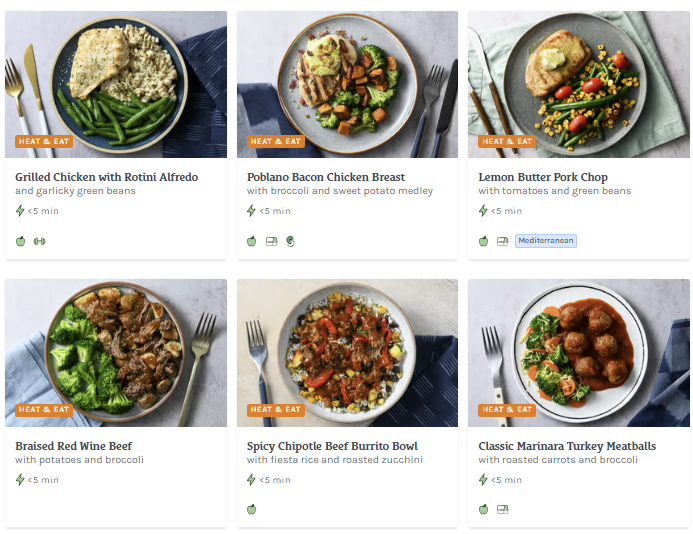The height and width of the screenshot is (534, 693).
Task: Click the Spicy Chipotle Beef Burrito Bowl photo
Action: pyautogui.click(x=347, y=350)
